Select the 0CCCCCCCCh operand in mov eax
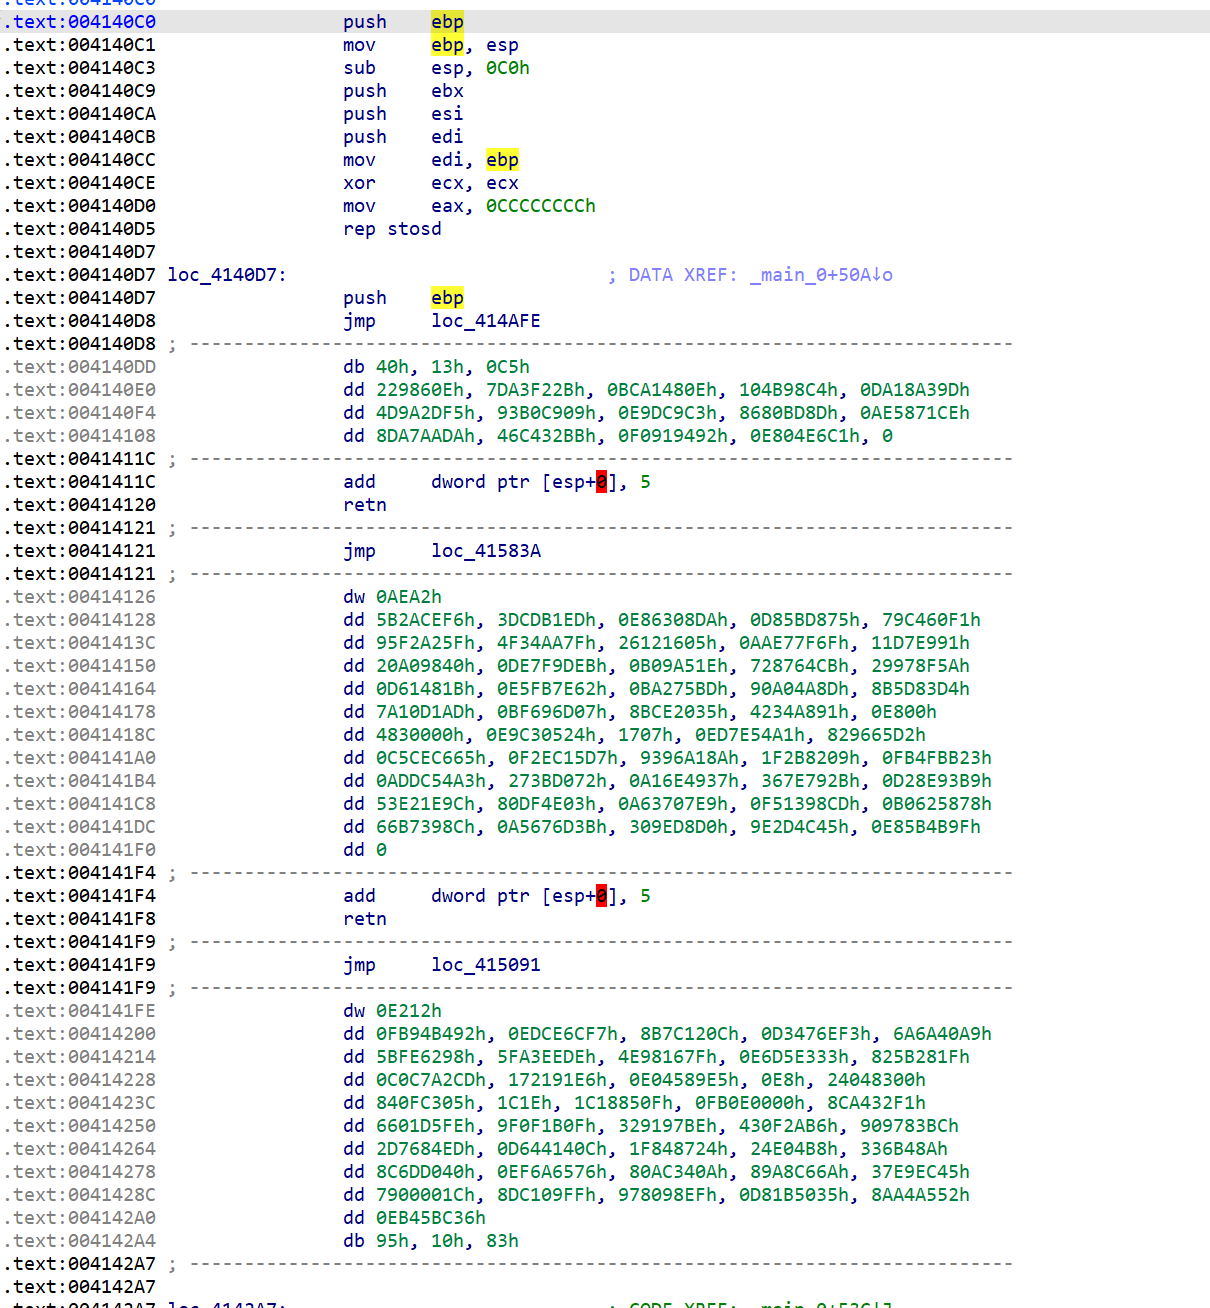 [540, 206]
